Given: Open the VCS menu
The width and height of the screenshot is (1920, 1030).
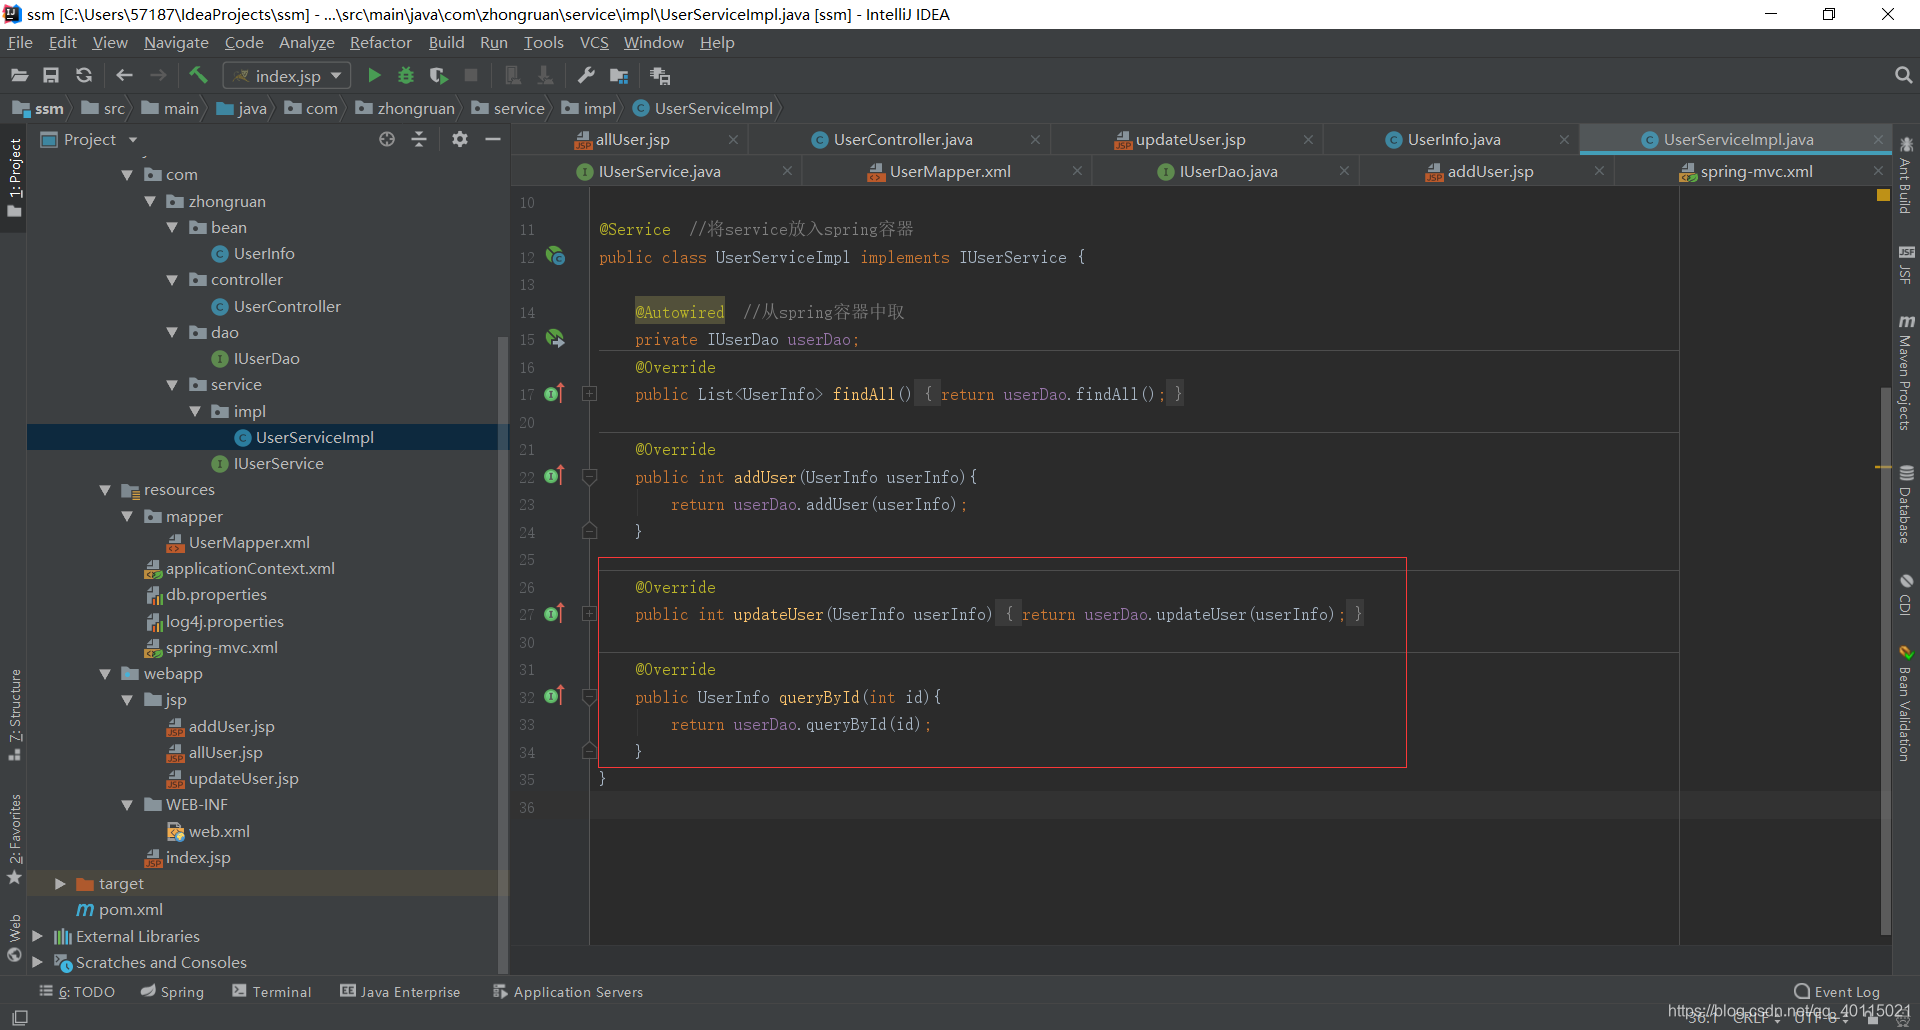Looking at the screenshot, I should (594, 42).
